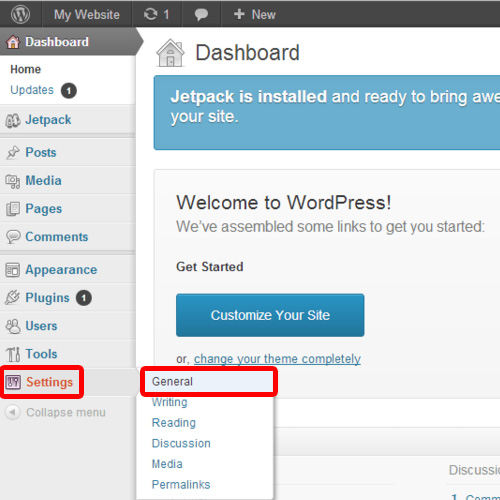The width and height of the screenshot is (500, 500).
Task: Click Customize Your Site button
Action: (x=270, y=315)
